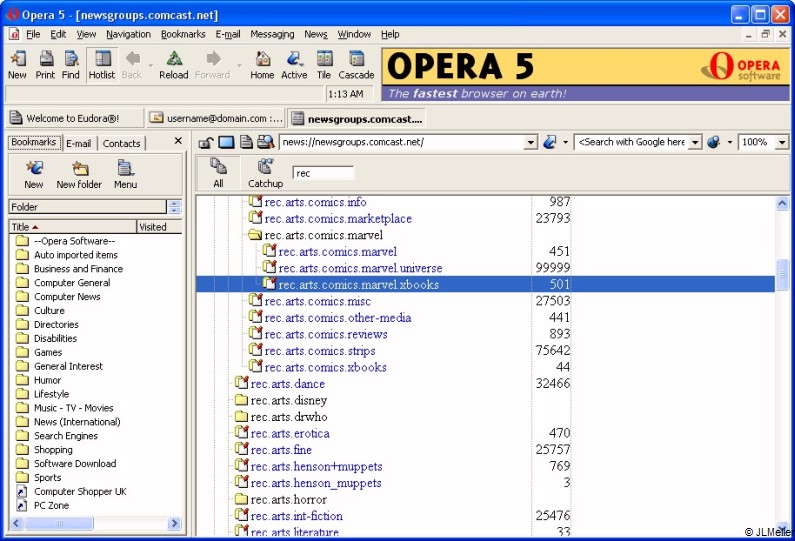
Task: Switch to the Welcome to Eudora window tab
Action: tap(75, 118)
